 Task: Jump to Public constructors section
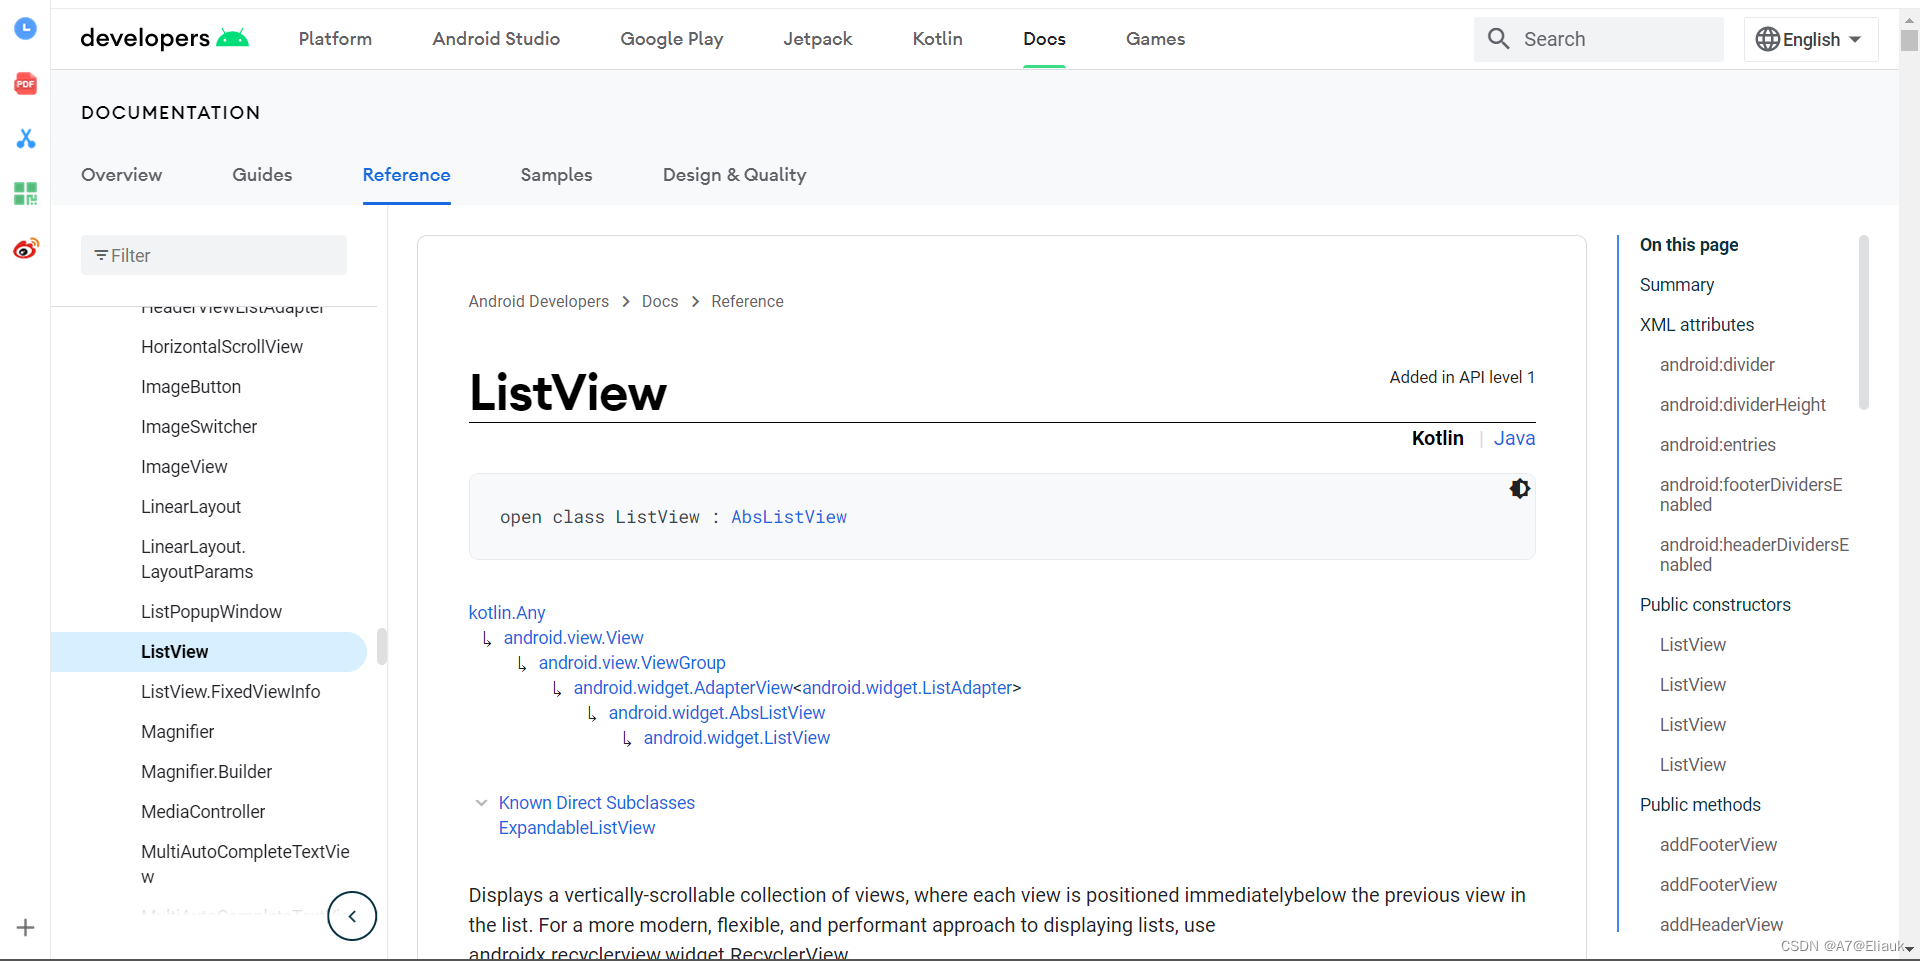click(1715, 605)
